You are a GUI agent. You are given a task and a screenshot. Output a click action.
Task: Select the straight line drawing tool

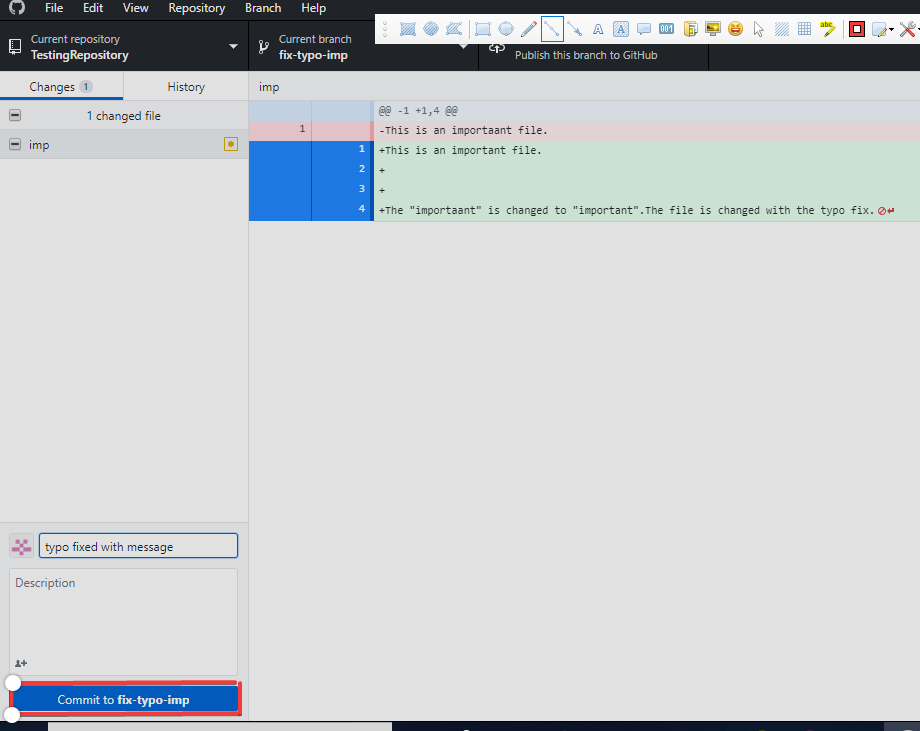(552, 29)
